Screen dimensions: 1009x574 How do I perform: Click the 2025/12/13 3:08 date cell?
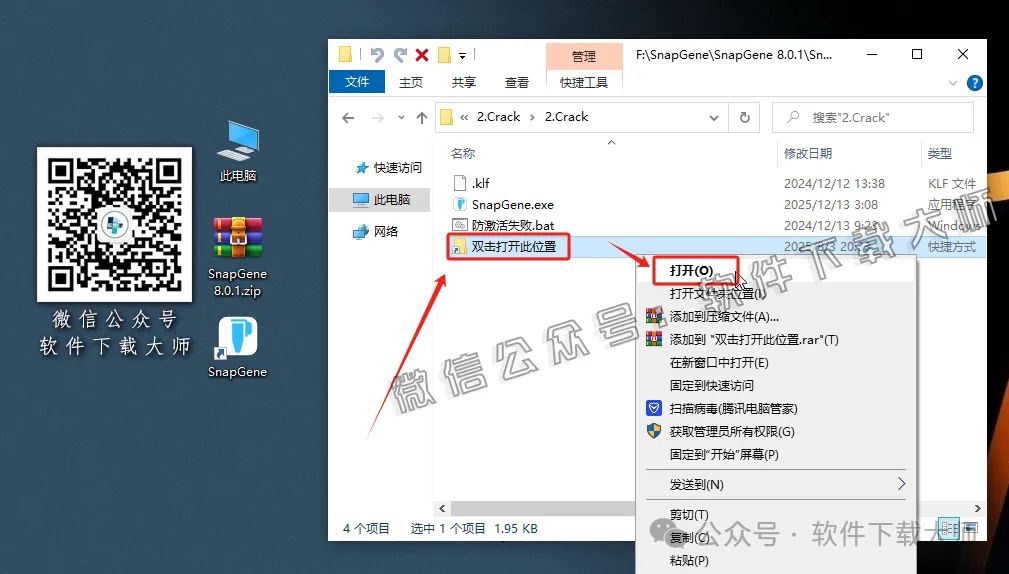(831, 205)
